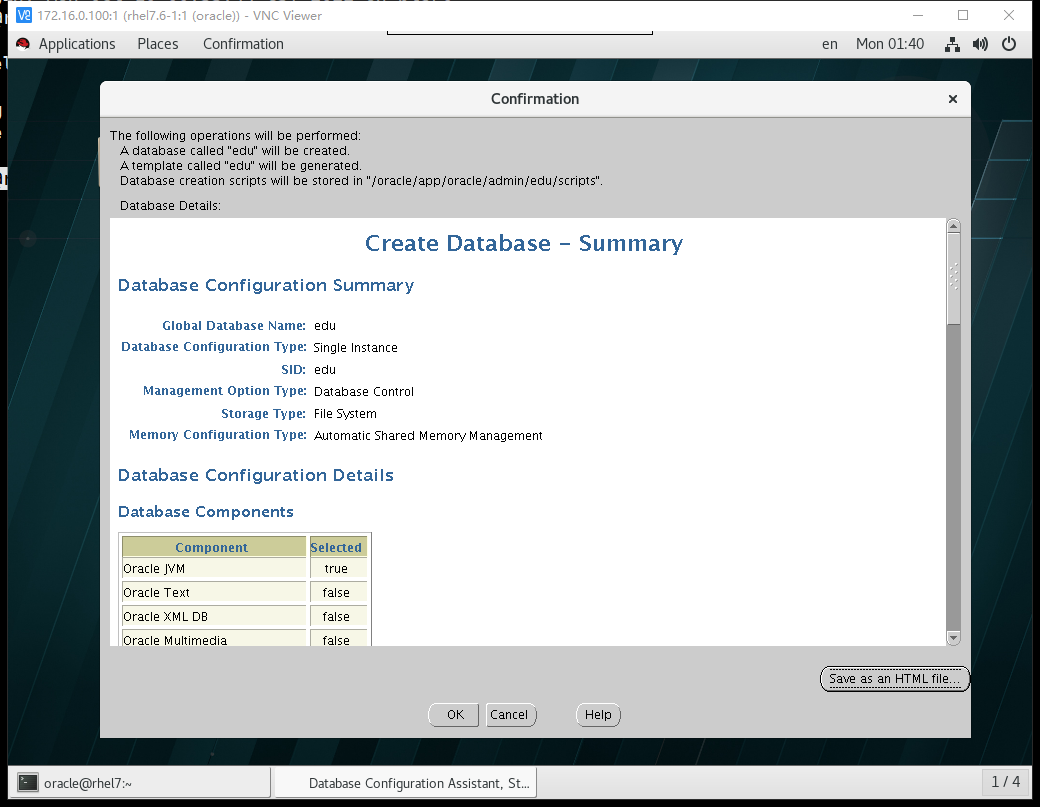This screenshot has height=807, width=1040.
Task: Click the scrollbar down arrow
Action: click(x=954, y=638)
